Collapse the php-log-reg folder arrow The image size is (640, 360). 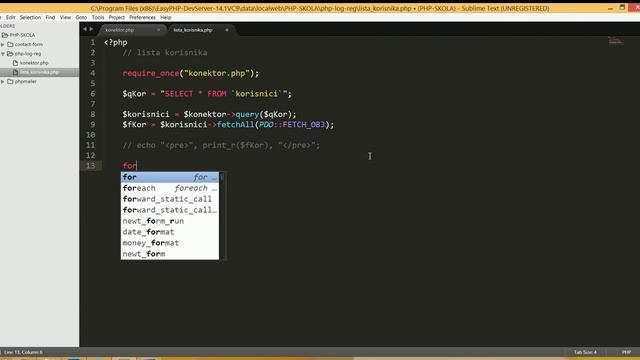pos(3,54)
